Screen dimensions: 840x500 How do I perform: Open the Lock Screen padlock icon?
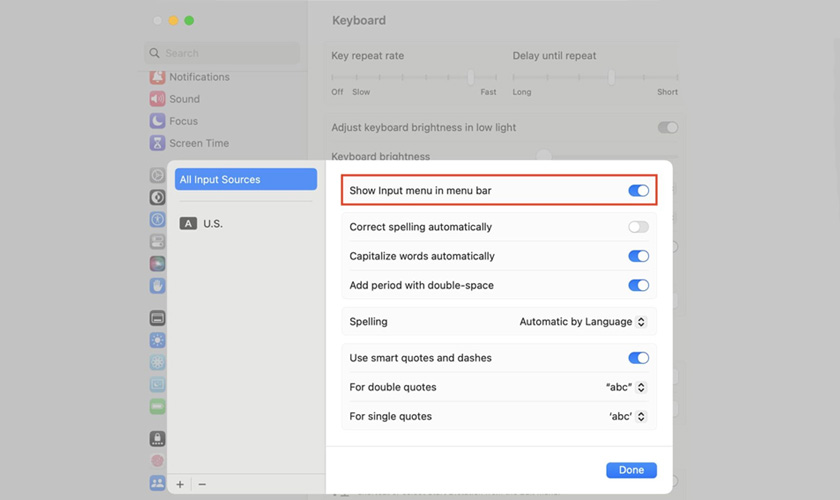point(157,439)
